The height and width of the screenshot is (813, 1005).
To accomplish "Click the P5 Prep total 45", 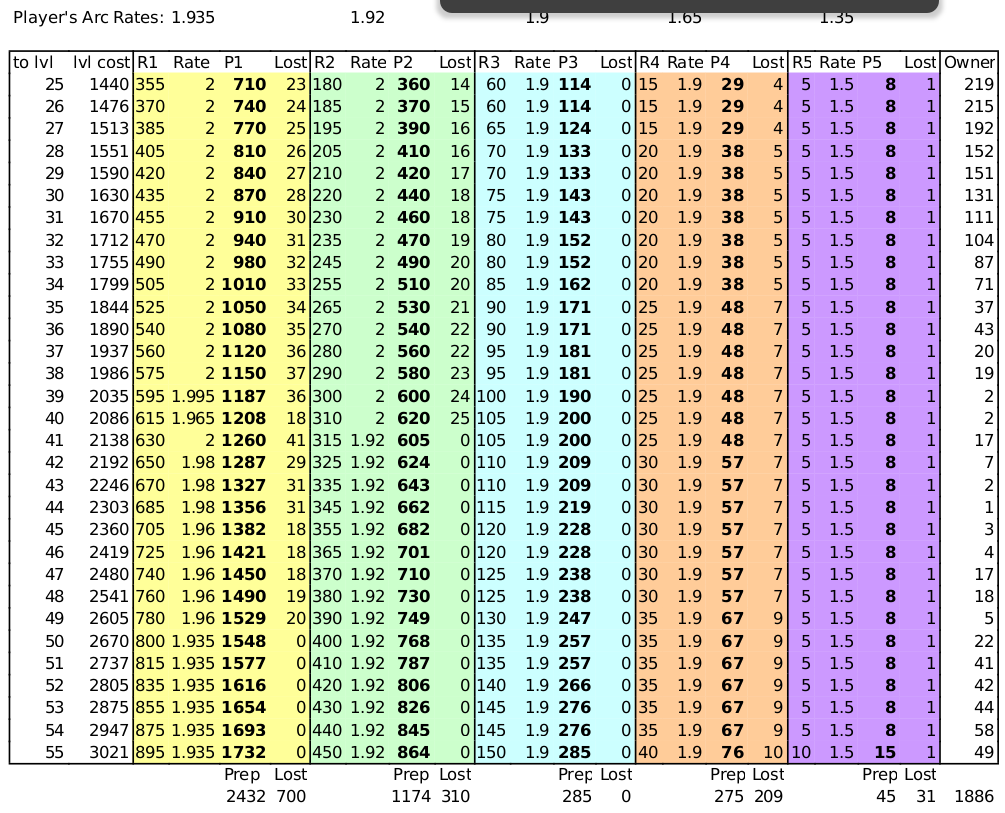I will pos(886,796).
